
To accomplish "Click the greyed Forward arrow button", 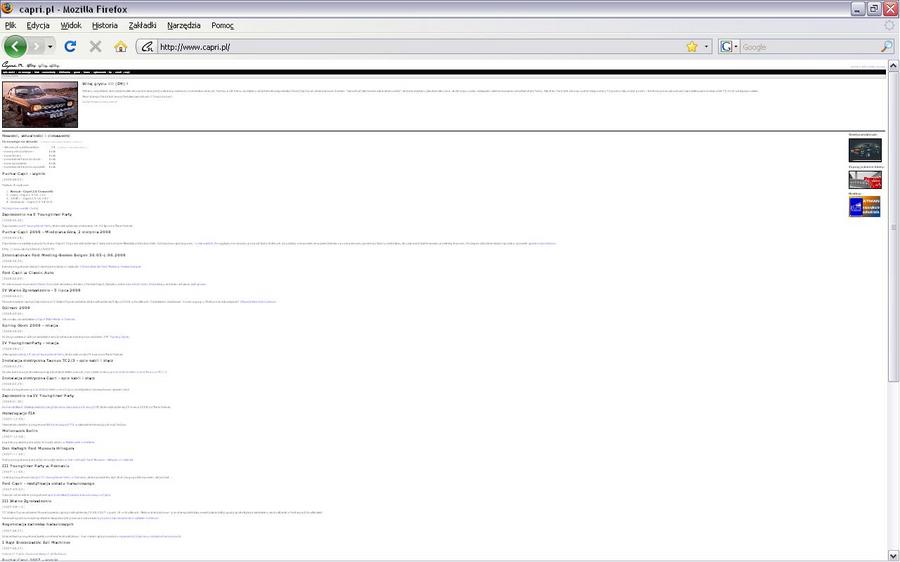I will pyautogui.click(x=37, y=46).
